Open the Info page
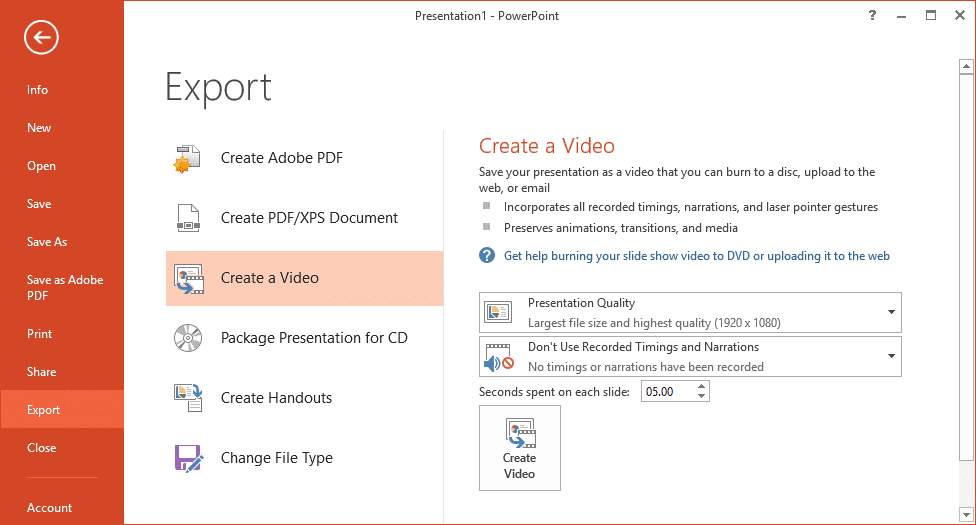 tap(37, 90)
